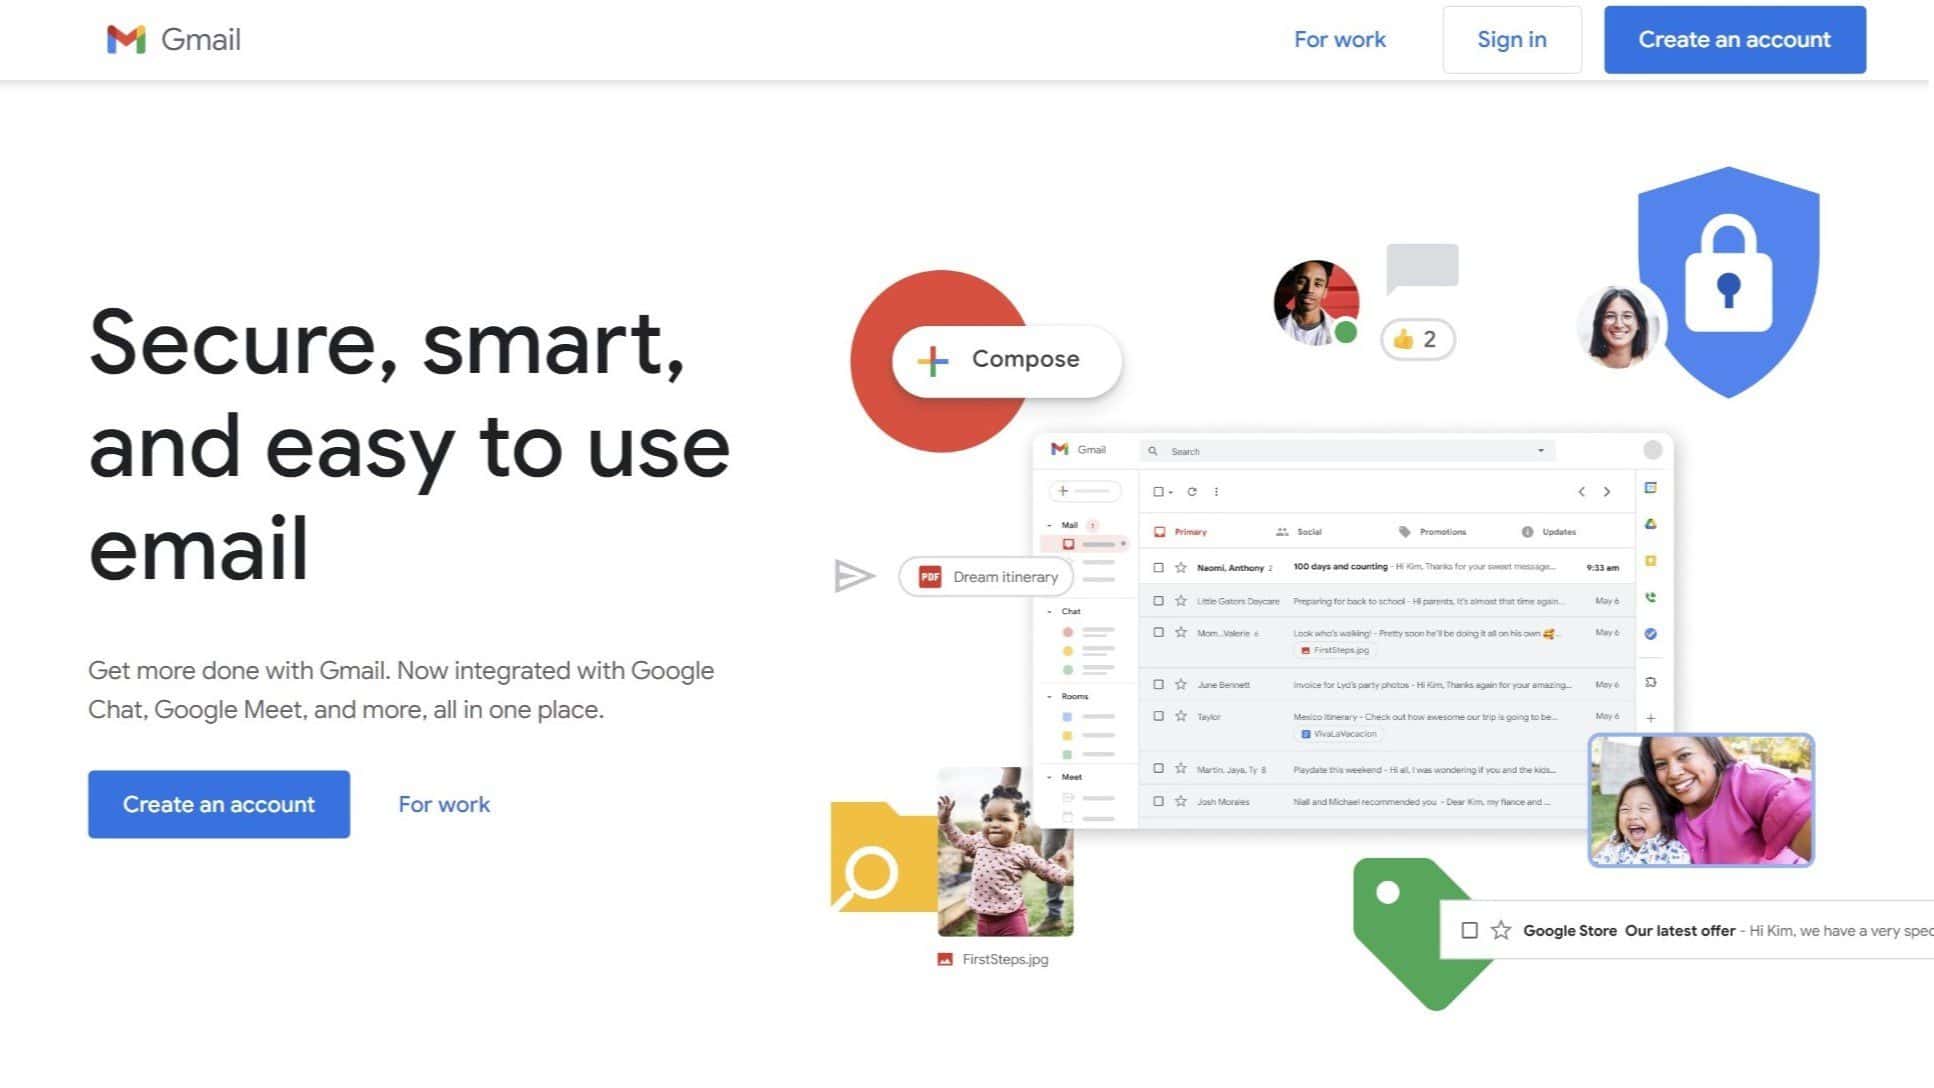Click the For work link below description
Screen dimensions: 1934x1088
(444, 804)
